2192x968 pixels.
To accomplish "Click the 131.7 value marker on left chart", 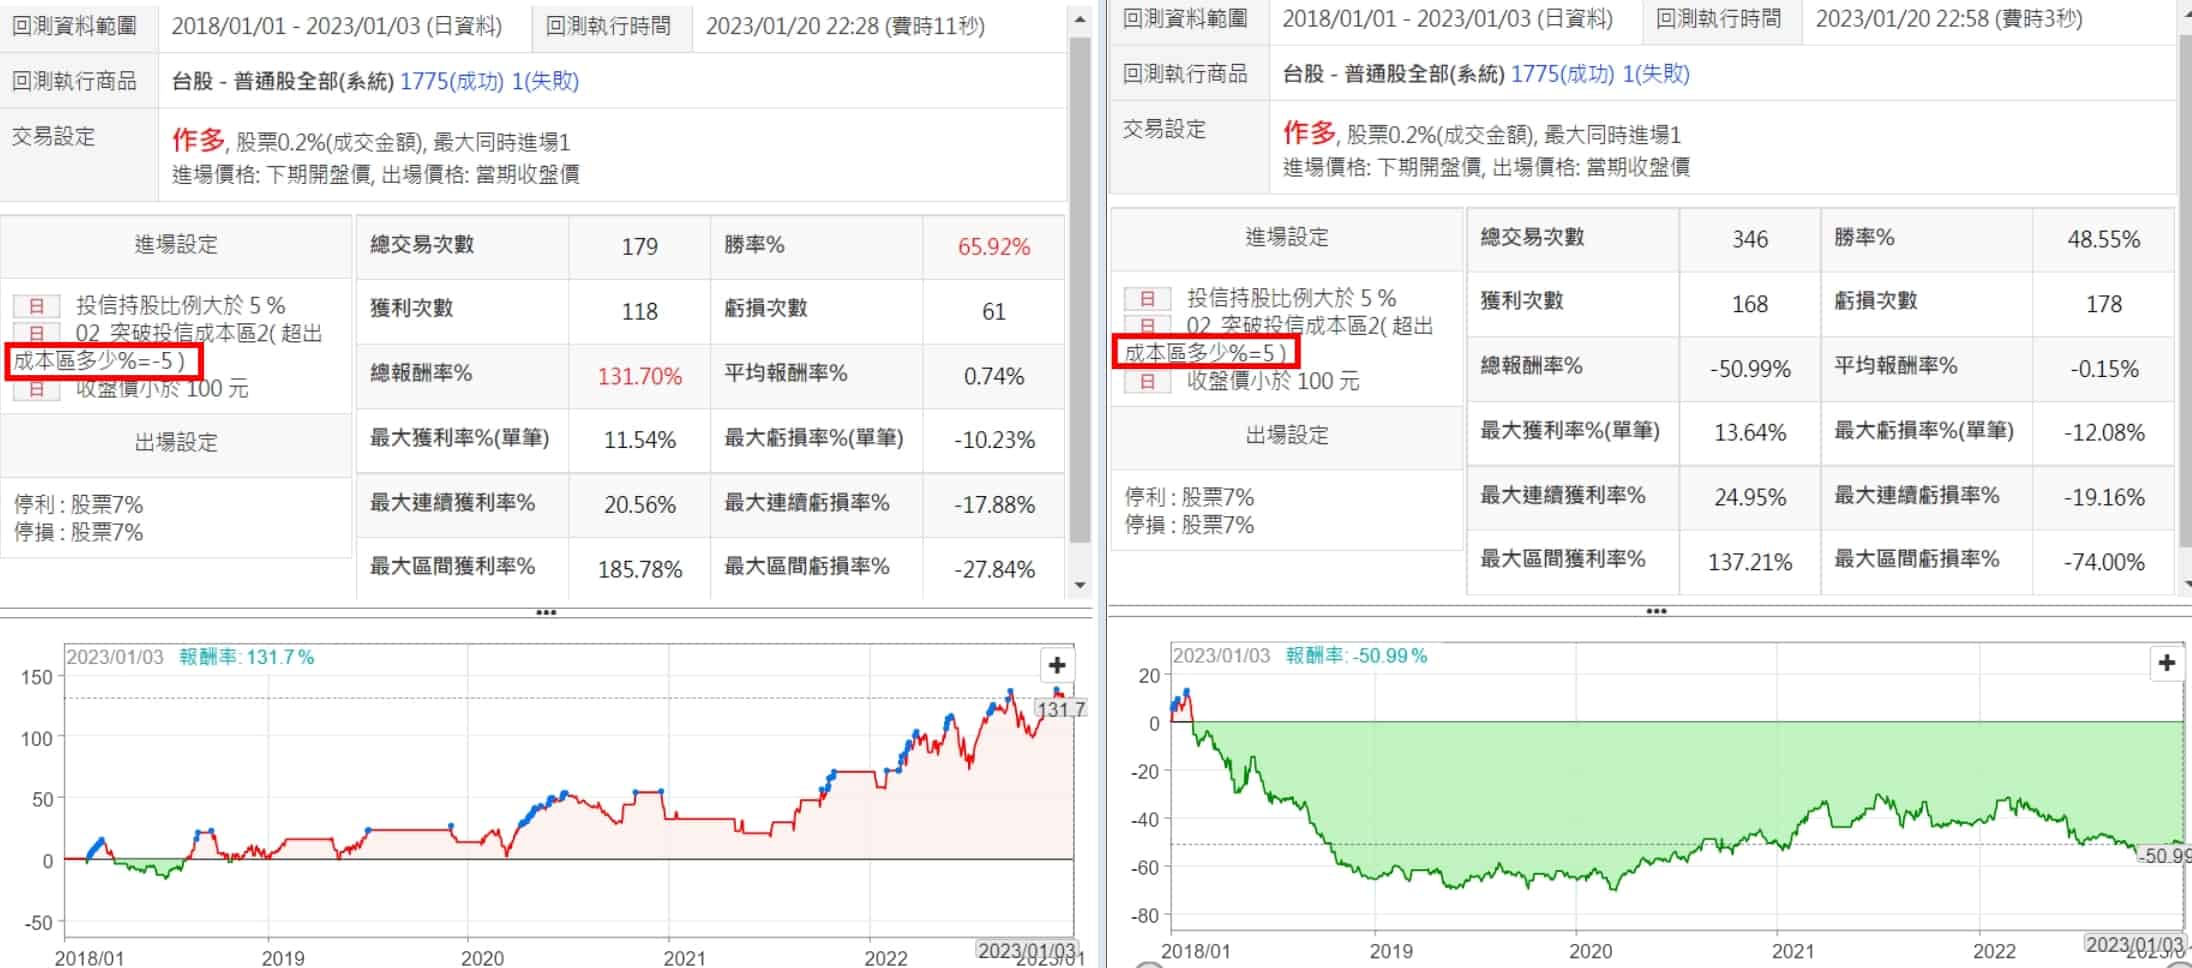I will click(1061, 709).
